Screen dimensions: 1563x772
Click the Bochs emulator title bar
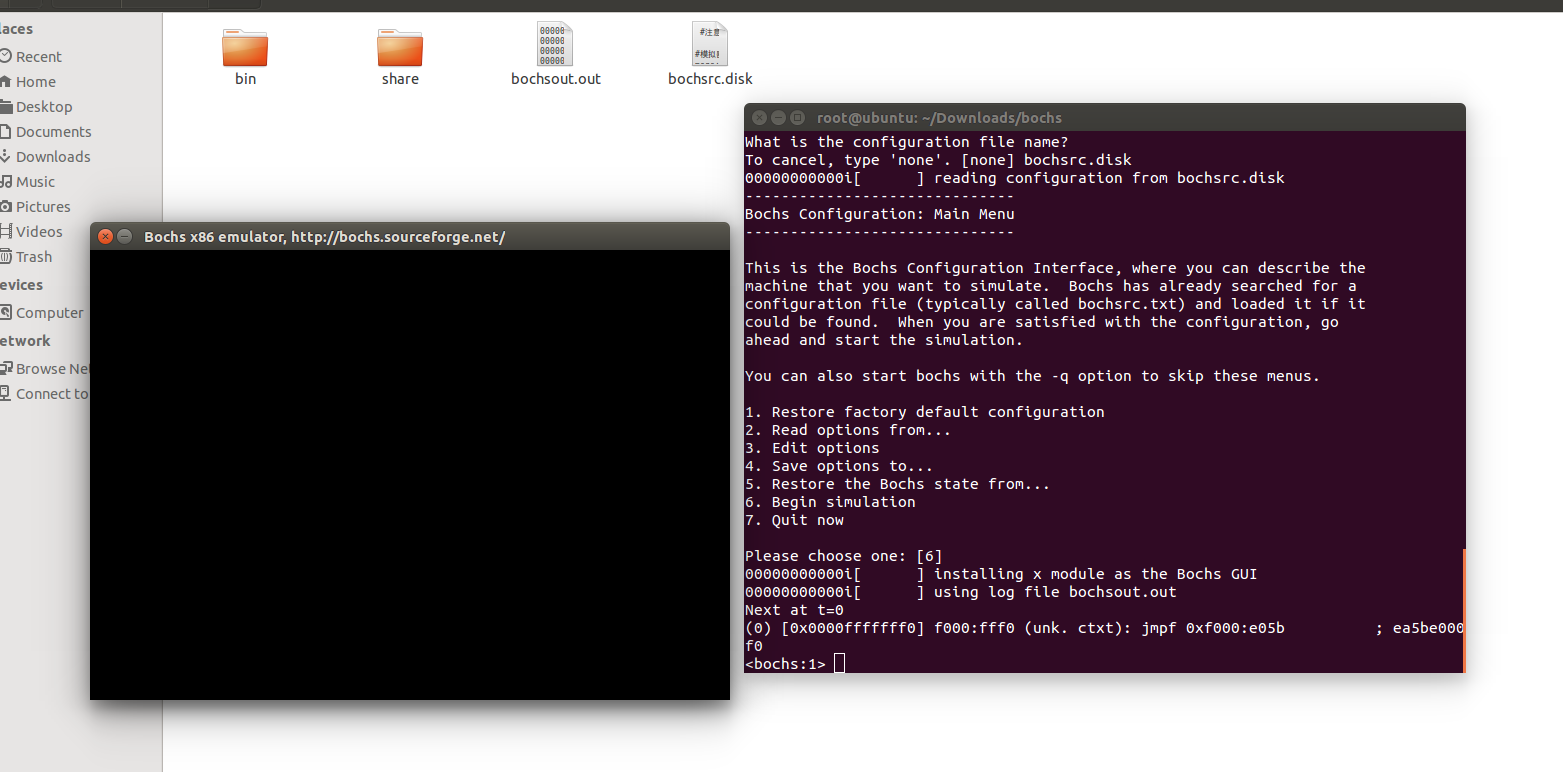coord(410,237)
